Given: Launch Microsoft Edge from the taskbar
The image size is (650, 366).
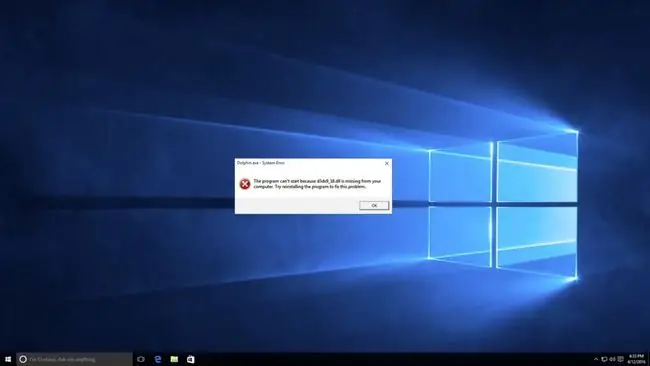Looking at the screenshot, I should coord(158,359).
